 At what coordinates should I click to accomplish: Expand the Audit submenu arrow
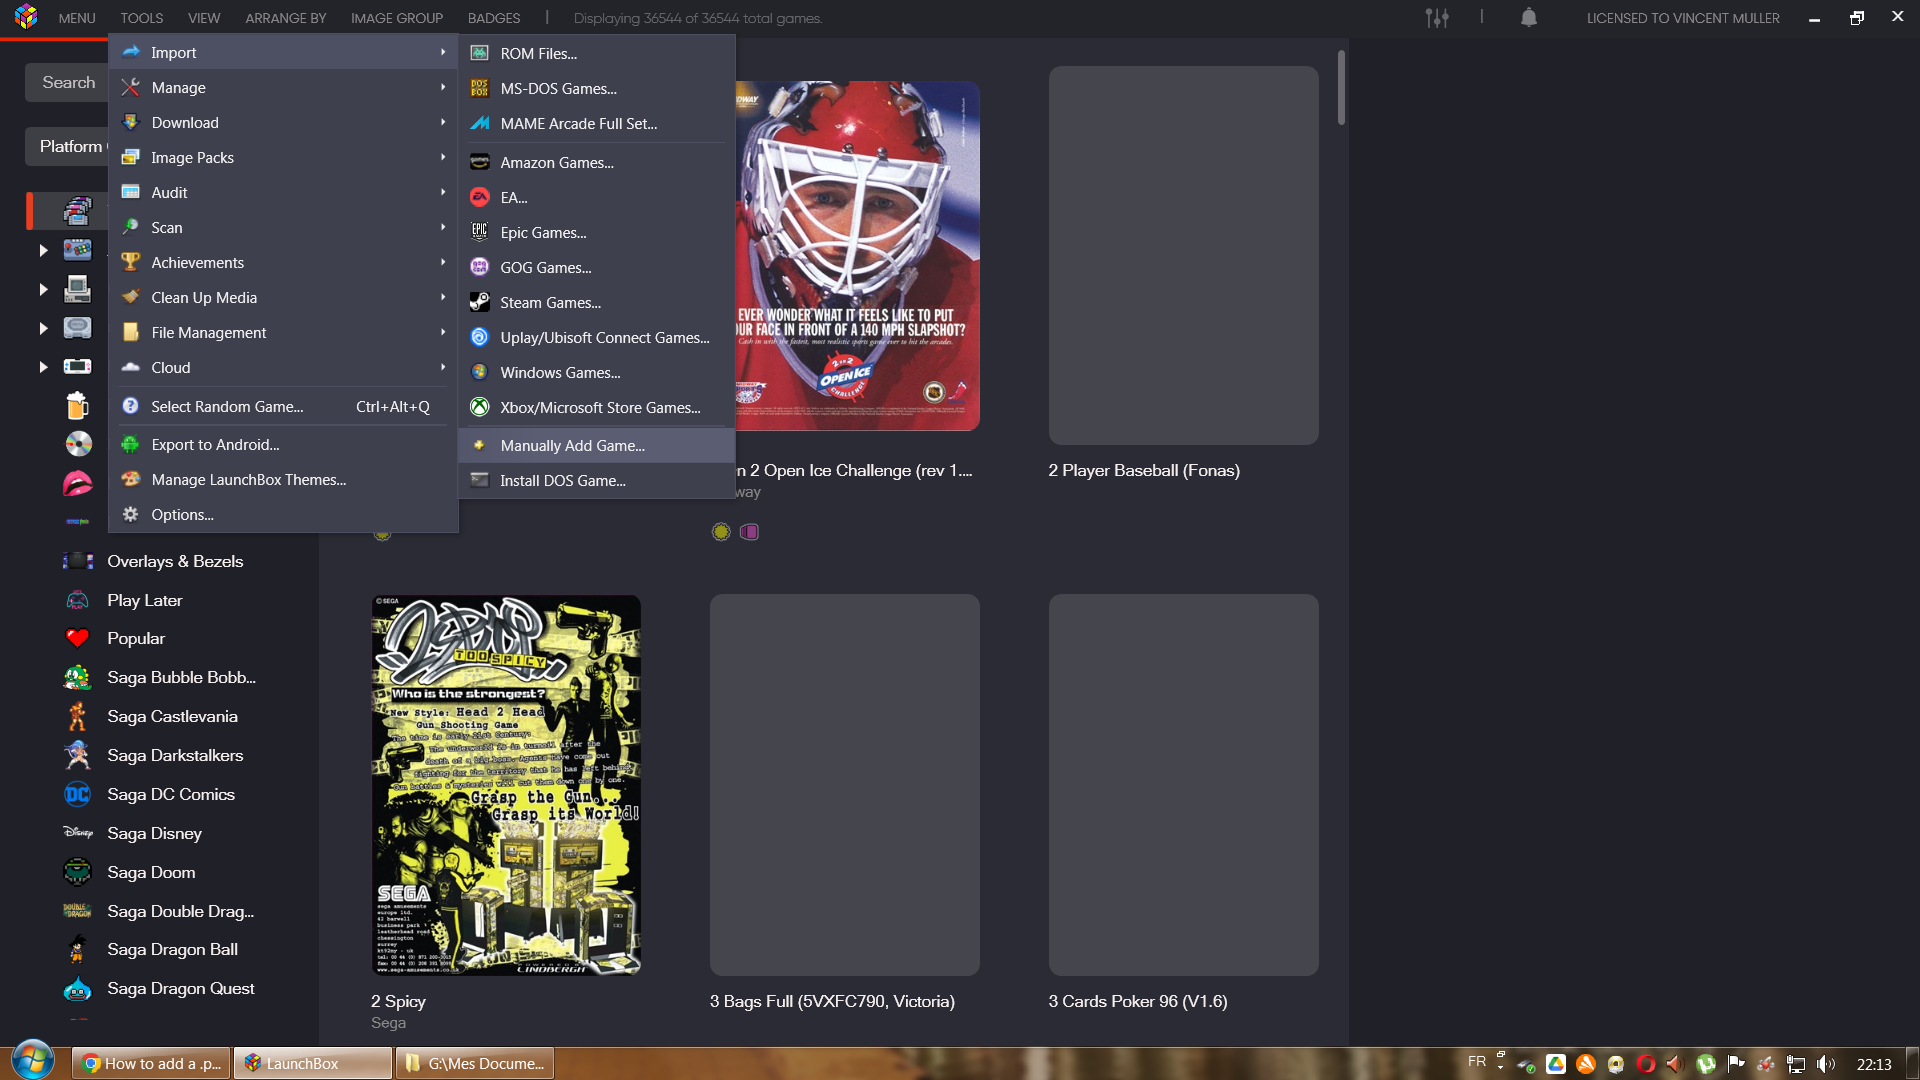(x=443, y=192)
